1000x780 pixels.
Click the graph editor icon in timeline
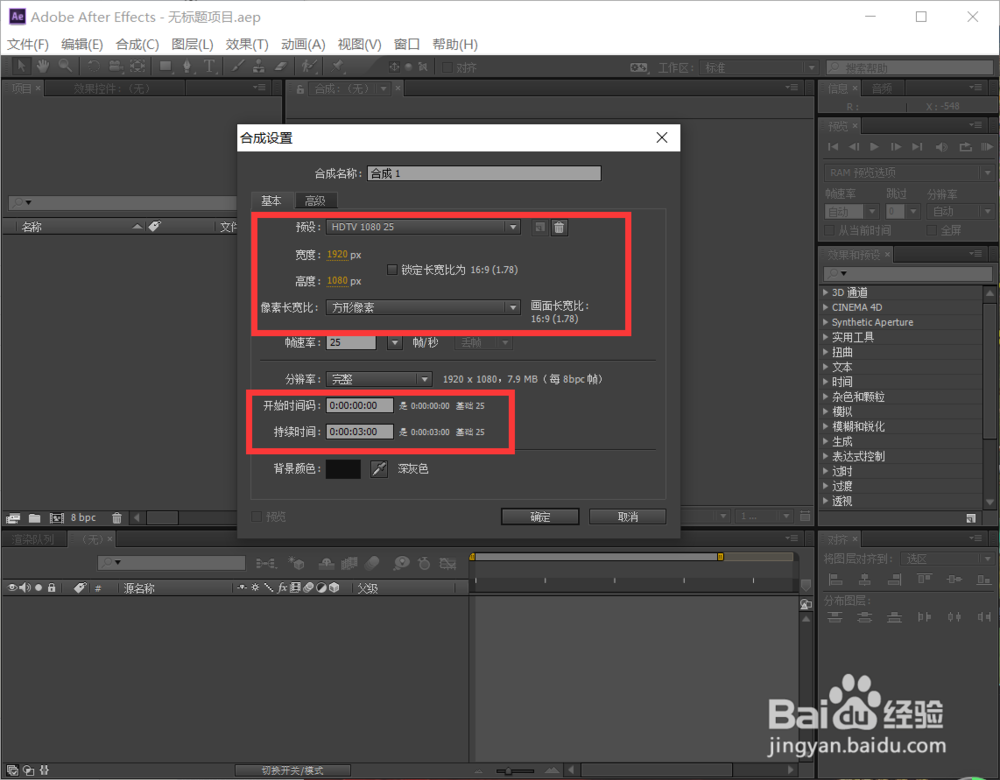(x=448, y=563)
